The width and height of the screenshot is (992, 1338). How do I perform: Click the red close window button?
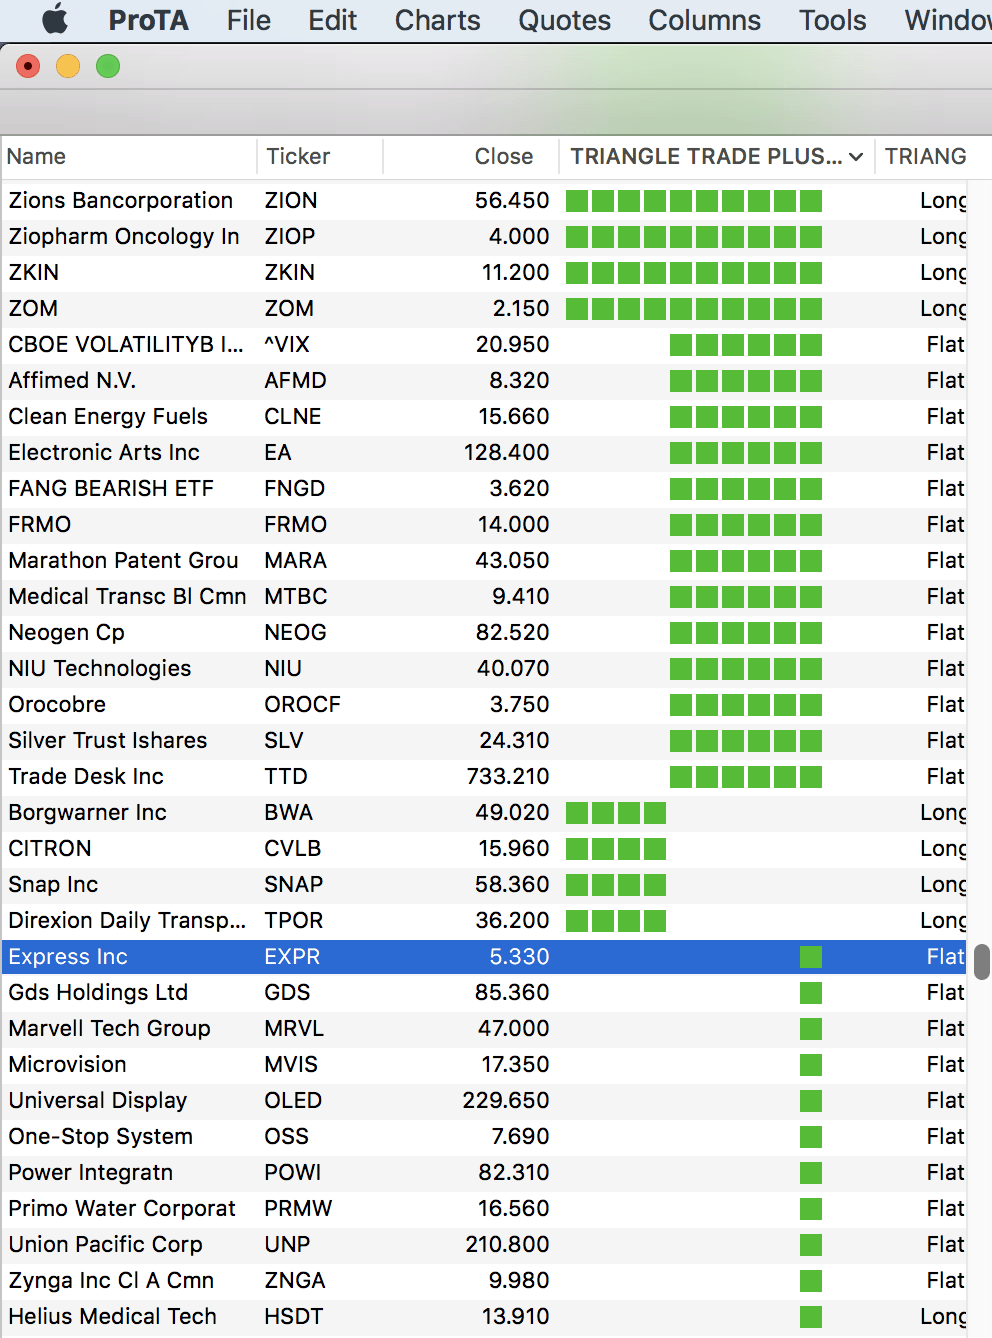click(x=28, y=66)
